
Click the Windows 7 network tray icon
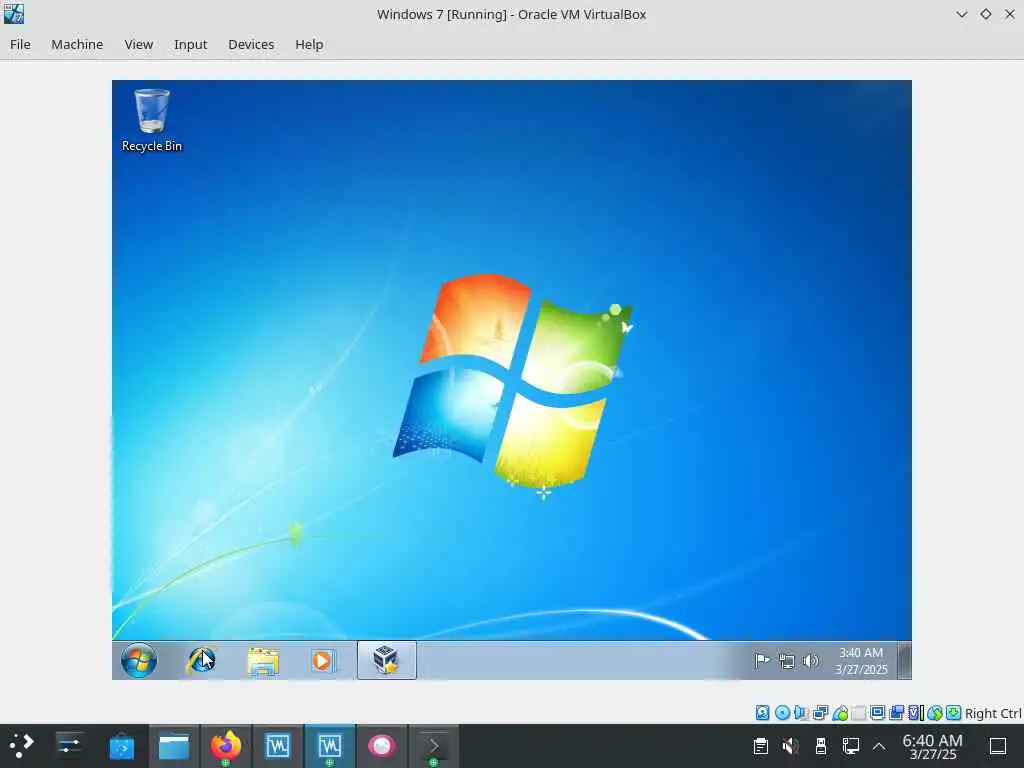pyautogui.click(x=787, y=662)
